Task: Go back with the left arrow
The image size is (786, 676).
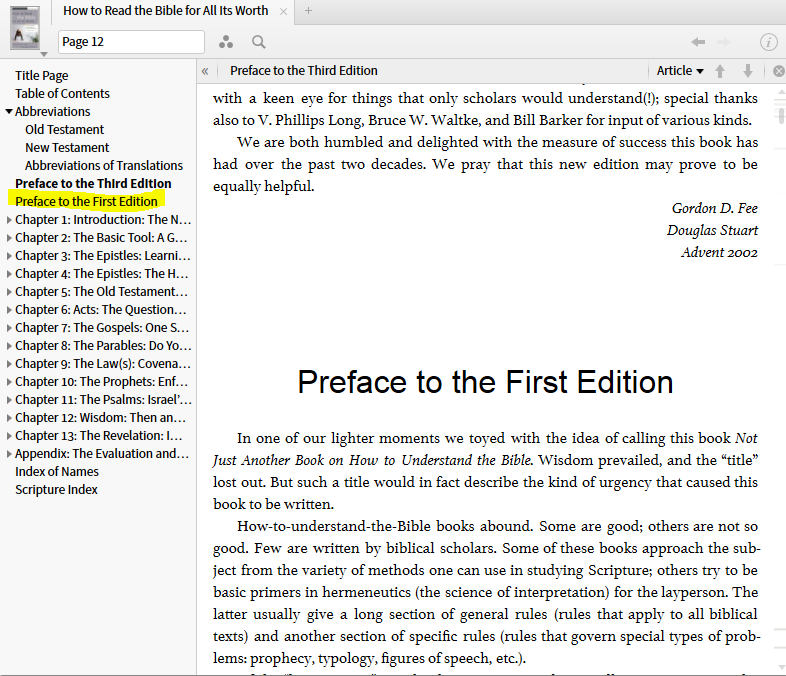Action: [x=698, y=42]
